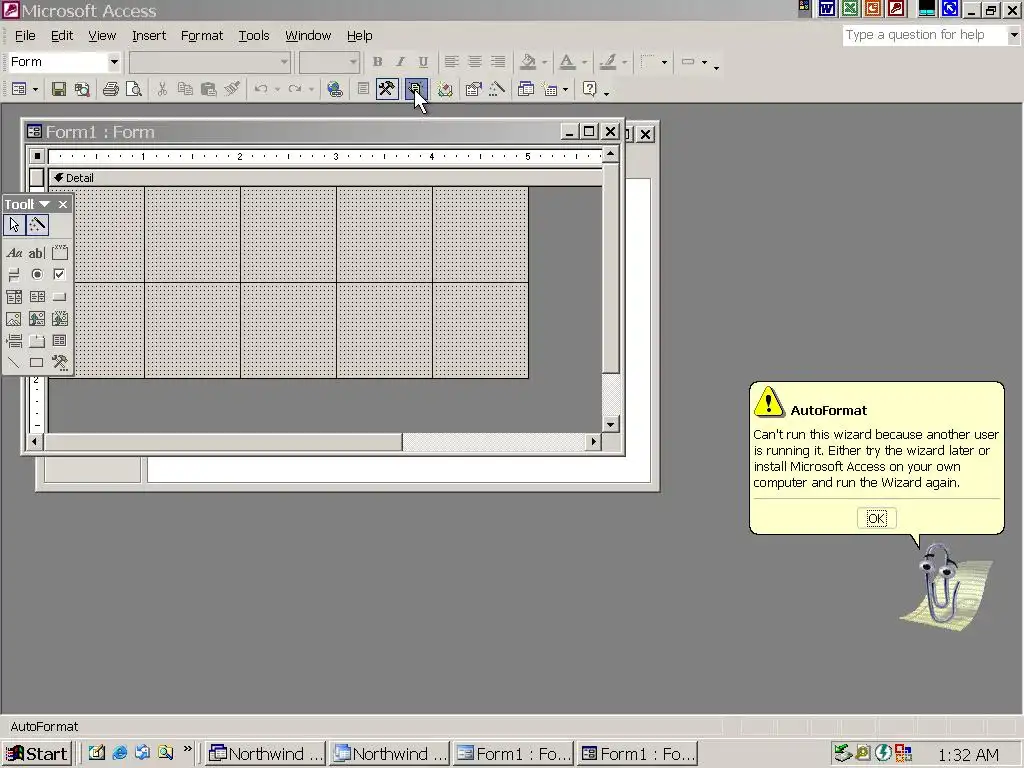Select the Text Box tool in the Toolbox
The height and width of the screenshot is (768, 1024).
pos(37,253)
